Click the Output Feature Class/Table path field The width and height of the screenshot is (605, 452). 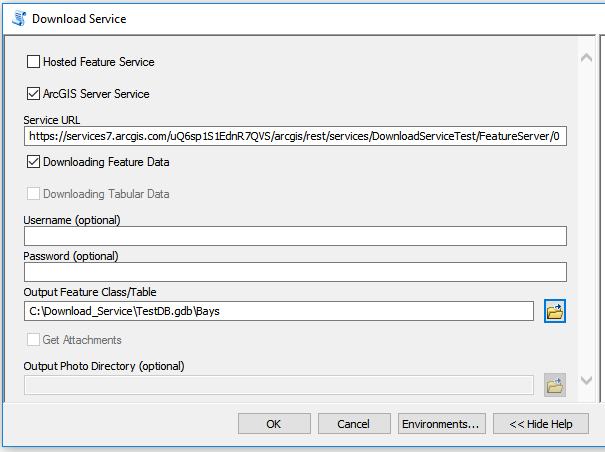pos(279,312)
